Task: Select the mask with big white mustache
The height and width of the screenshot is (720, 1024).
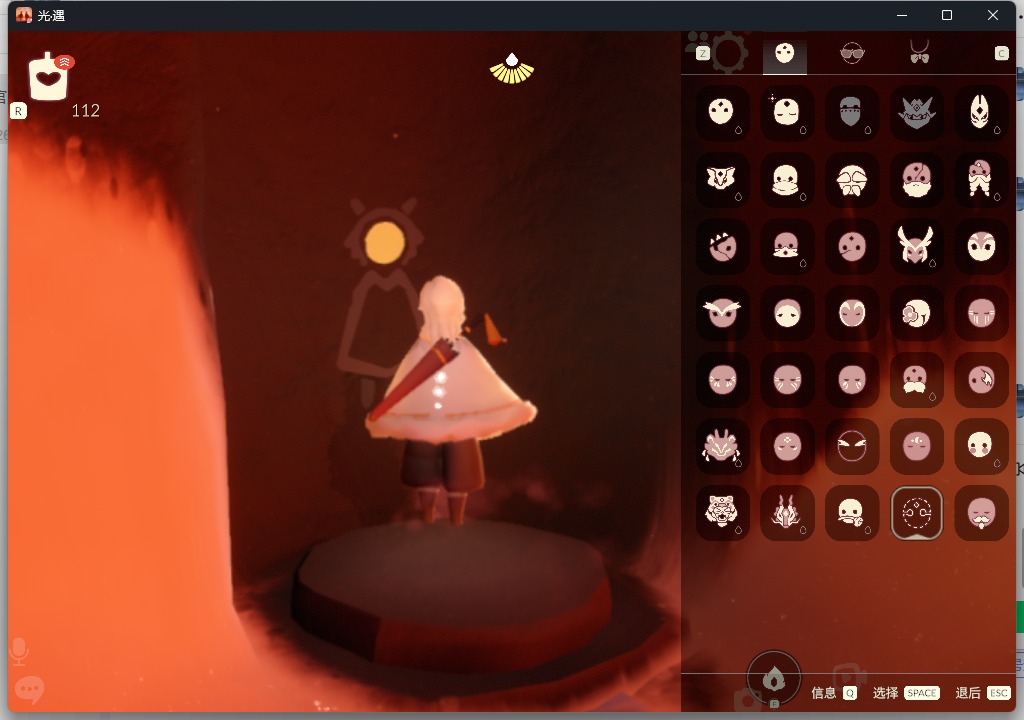Action: tap(916, 380)
